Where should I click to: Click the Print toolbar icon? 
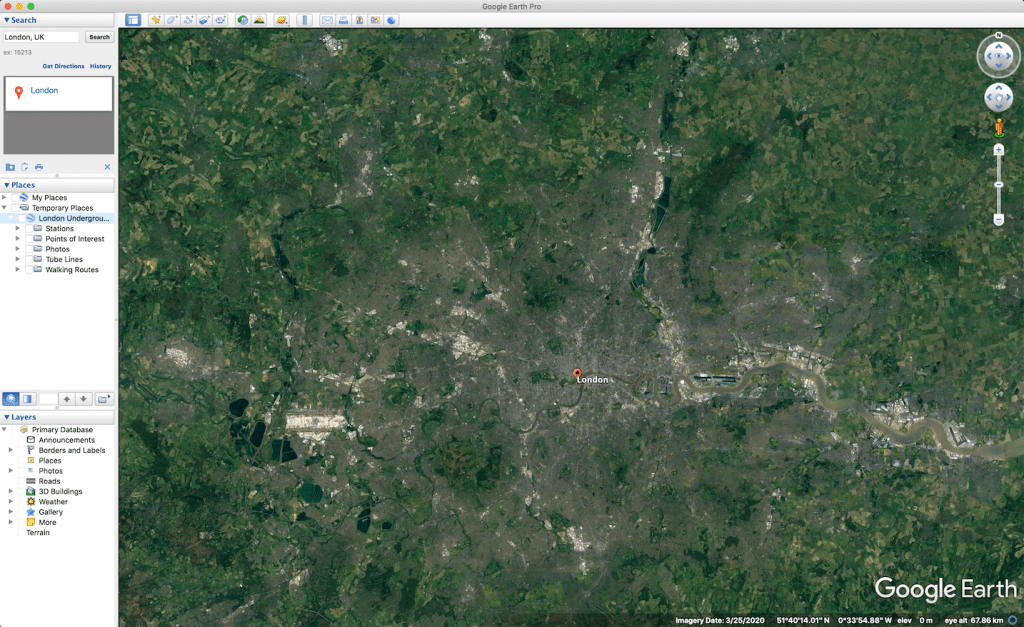(x=344, y=20)
